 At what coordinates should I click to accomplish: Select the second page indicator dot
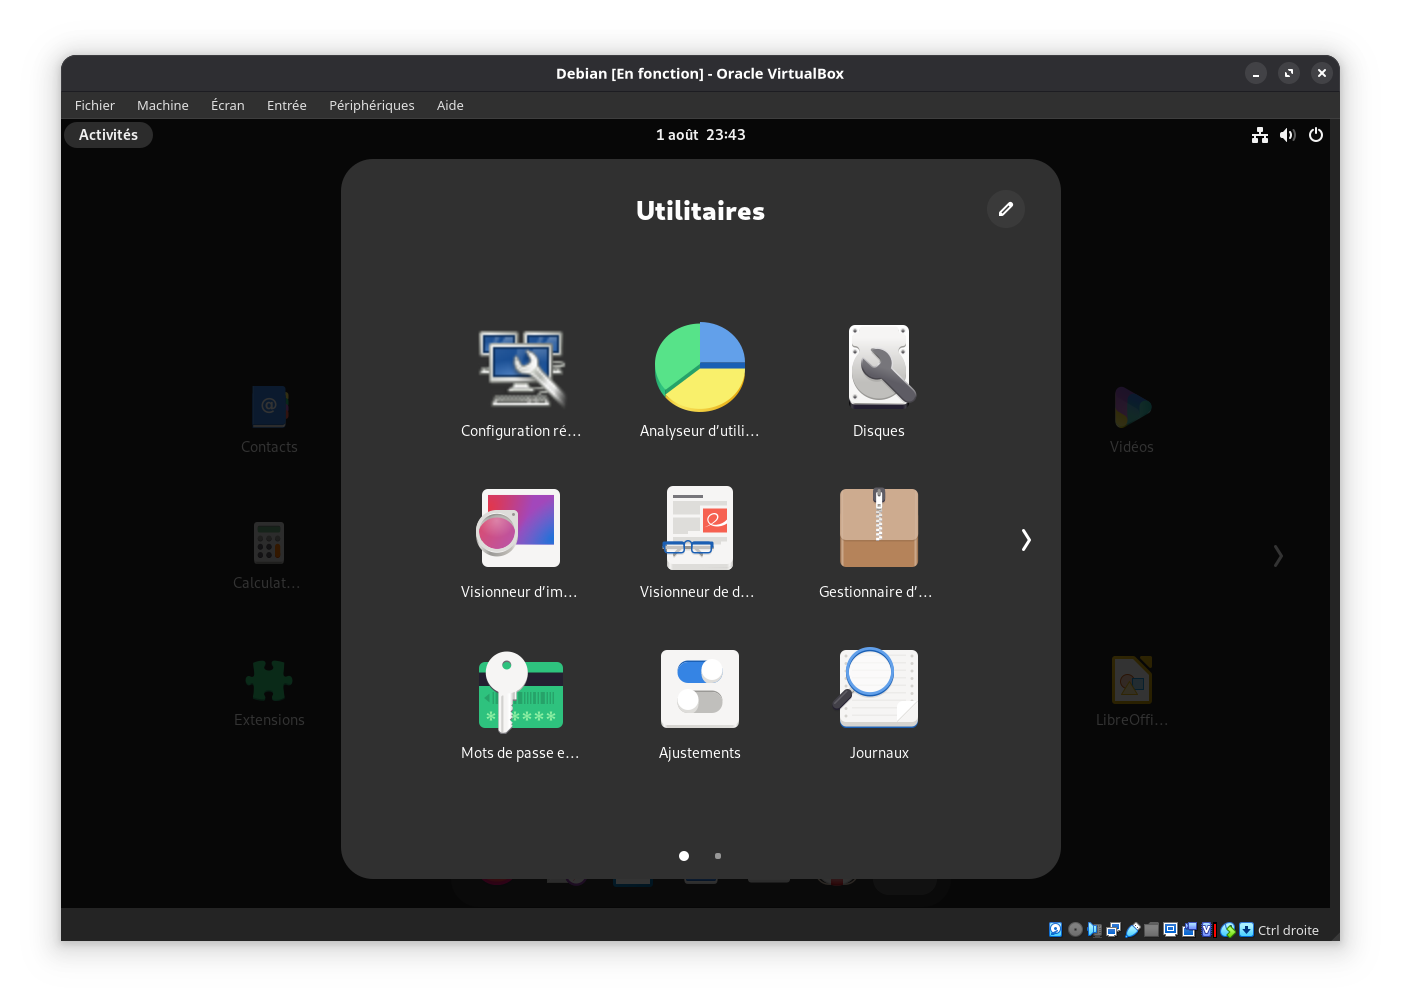click(717, 856)
